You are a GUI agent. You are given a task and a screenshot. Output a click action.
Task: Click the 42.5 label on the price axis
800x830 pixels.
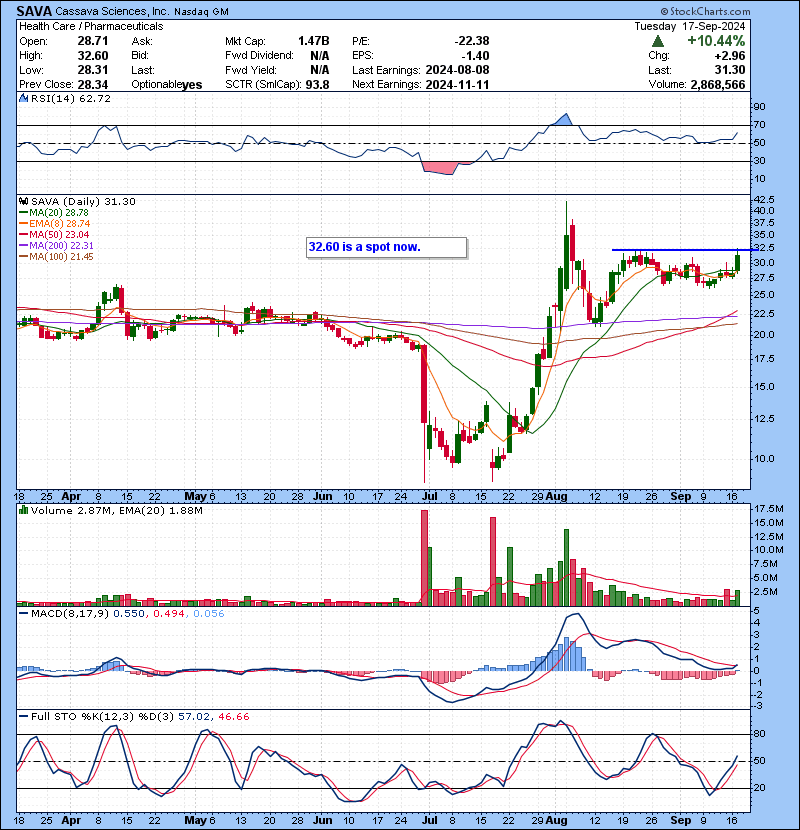763,200
